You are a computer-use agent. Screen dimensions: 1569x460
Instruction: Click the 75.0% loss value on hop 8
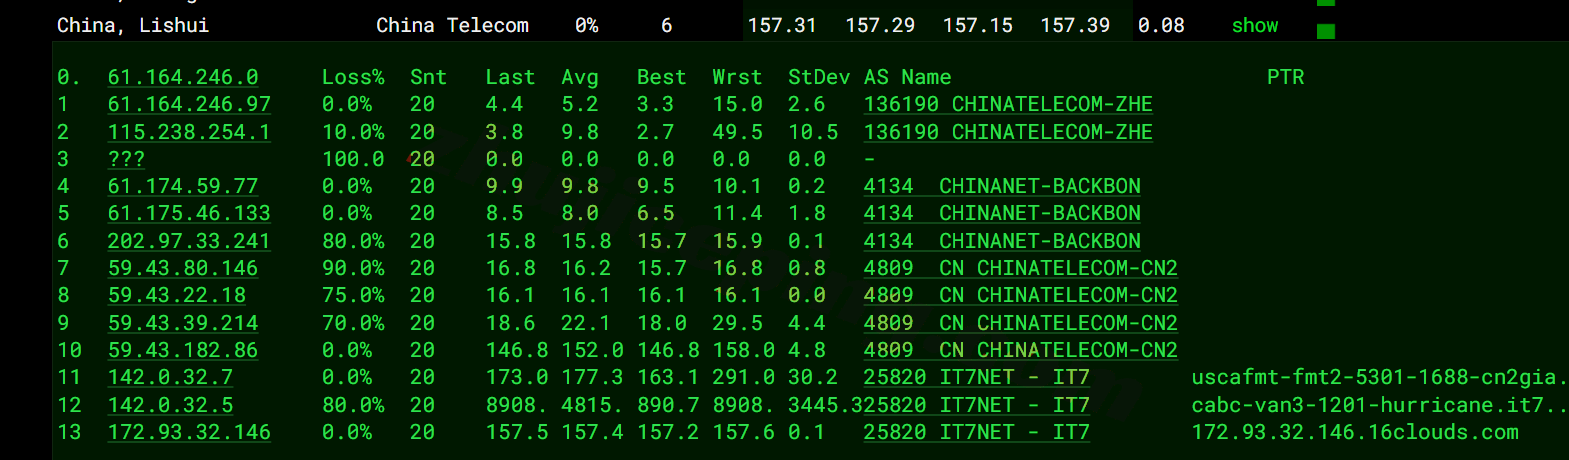[353, 295]
